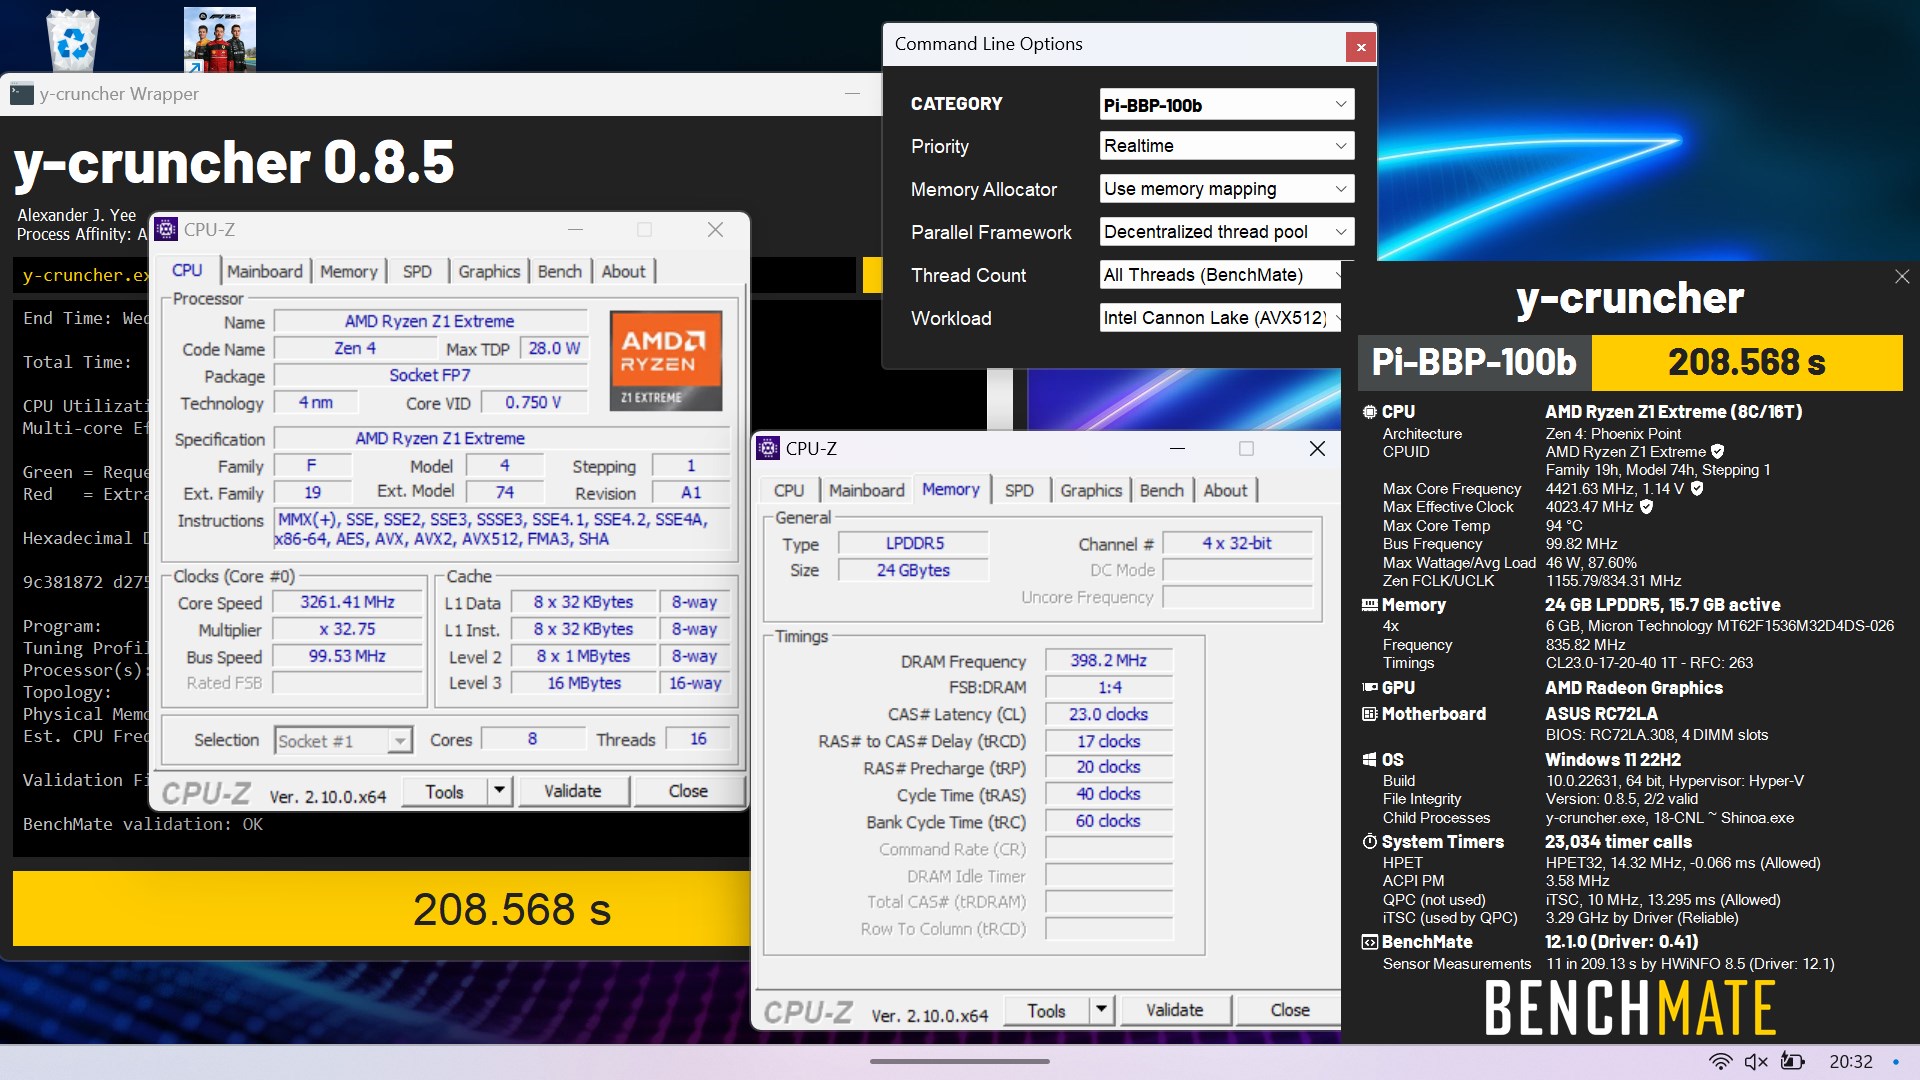1920x1080 pixels.
Task: Click the shield icon beside Max Core Frequency
Action: (x=1697, y=489)
